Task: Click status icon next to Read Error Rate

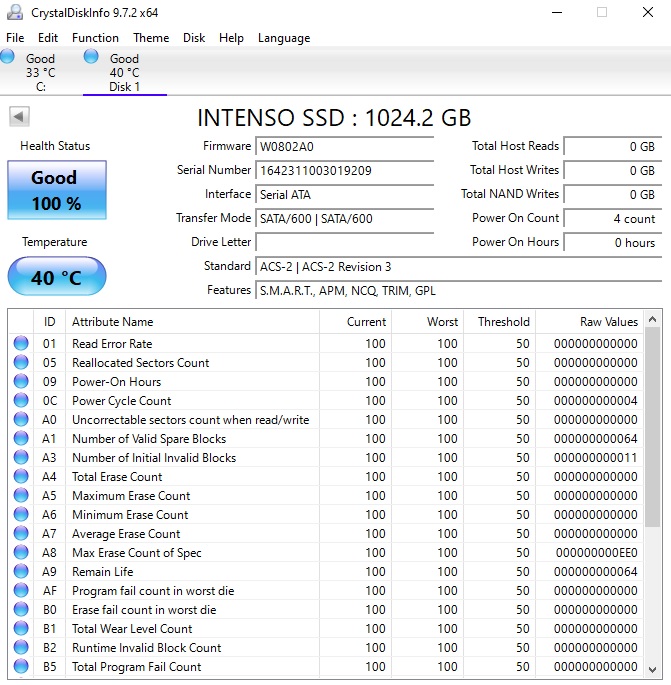Action: (21, 344)
